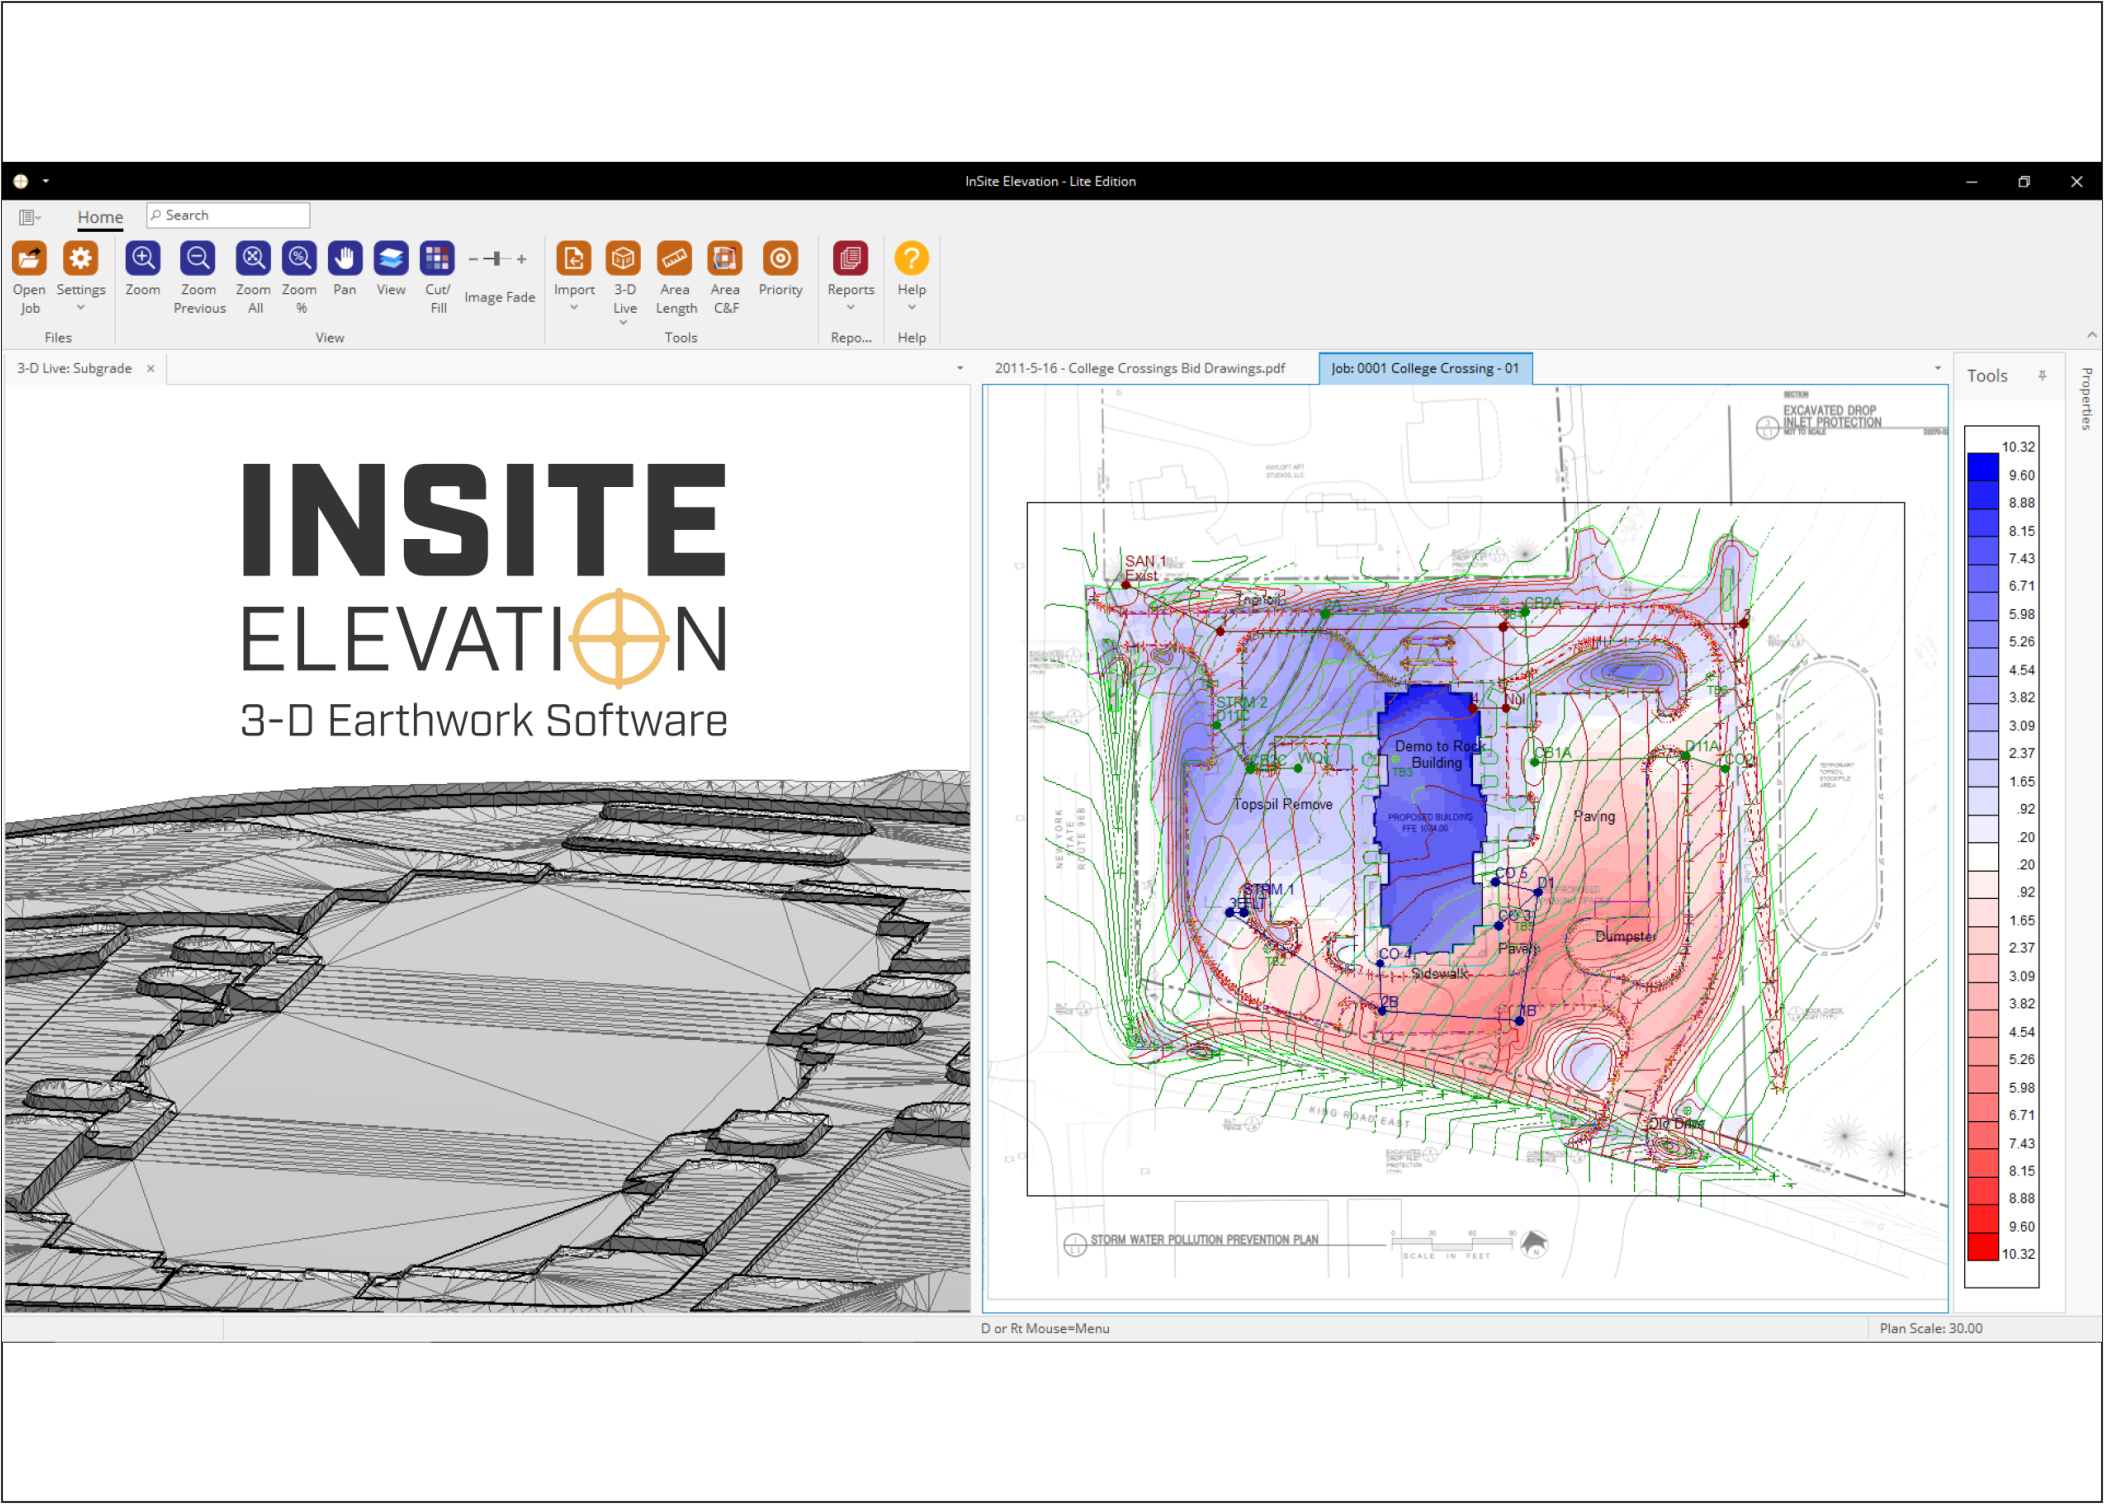Open the Area C&F tool
This screenshot has width=2104, height=1504.
point(724,259)
